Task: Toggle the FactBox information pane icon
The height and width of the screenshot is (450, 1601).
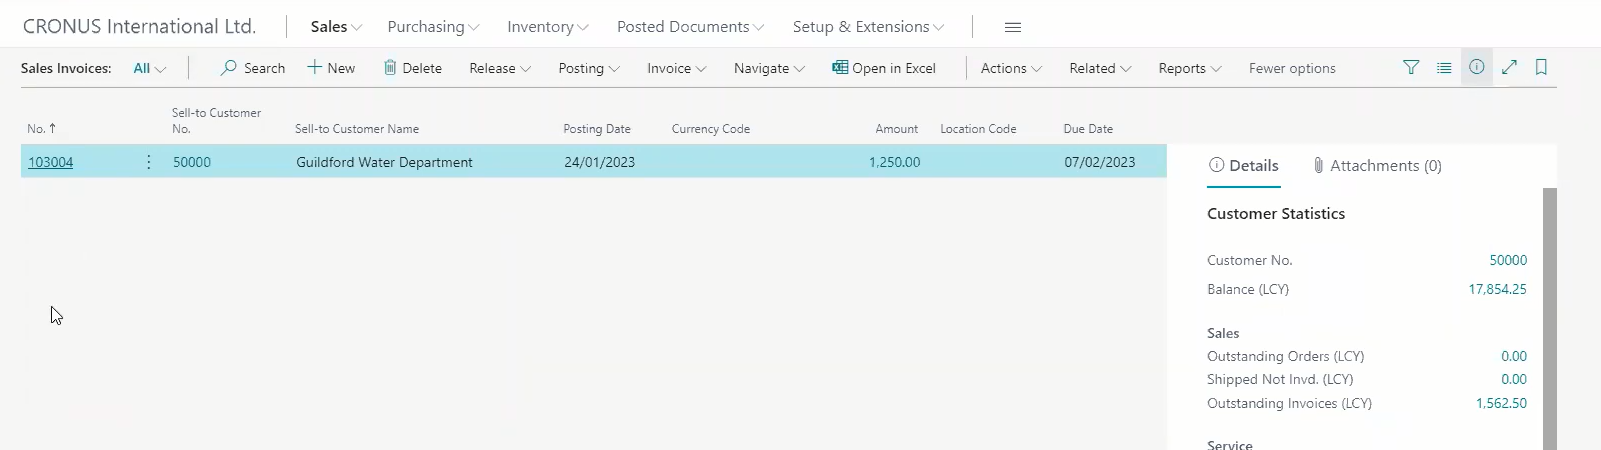Action: pos(1477,67)
